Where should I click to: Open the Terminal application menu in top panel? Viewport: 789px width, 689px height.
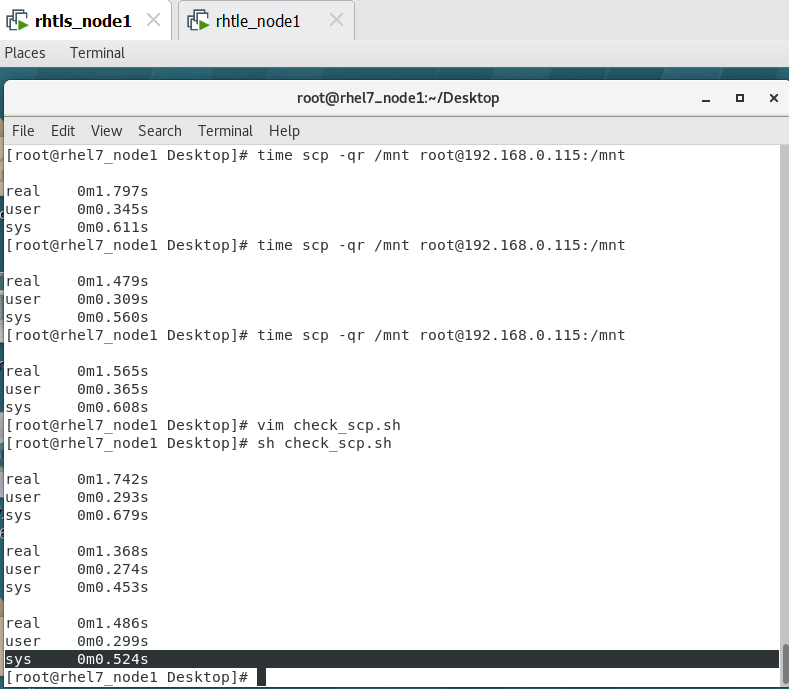point(97,53)
